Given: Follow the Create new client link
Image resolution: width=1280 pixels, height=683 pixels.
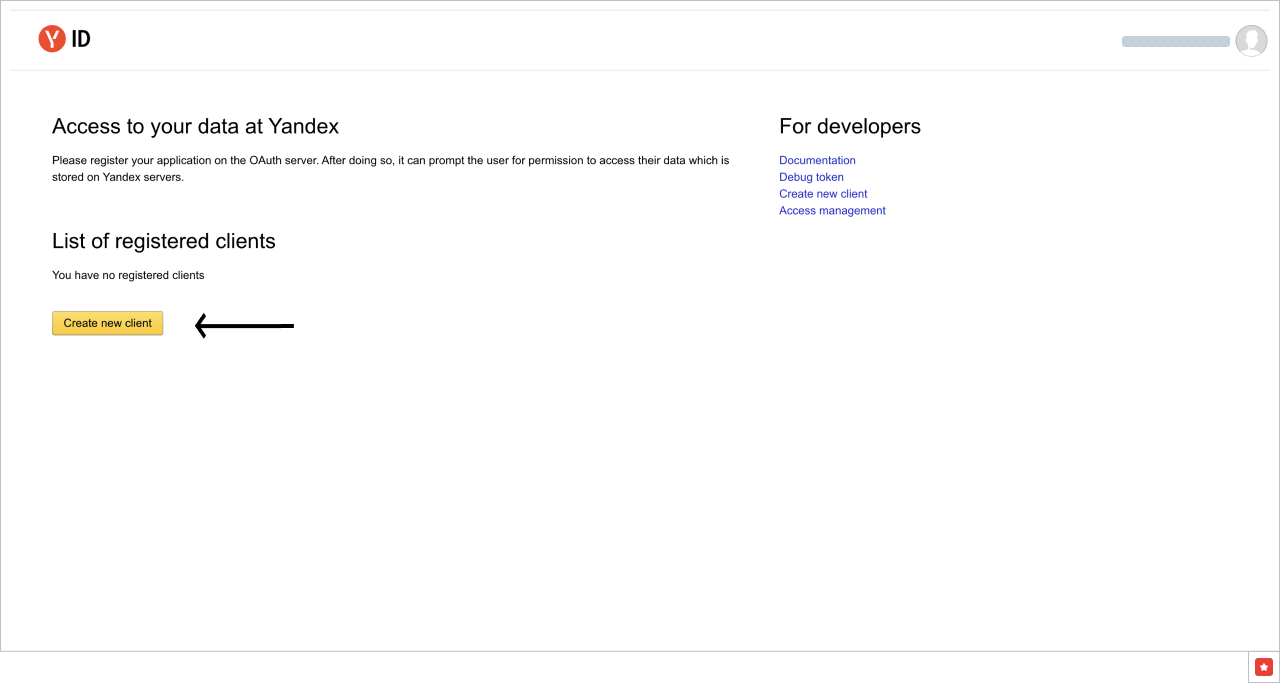Looking at the screenshot, I should [823, 193].
